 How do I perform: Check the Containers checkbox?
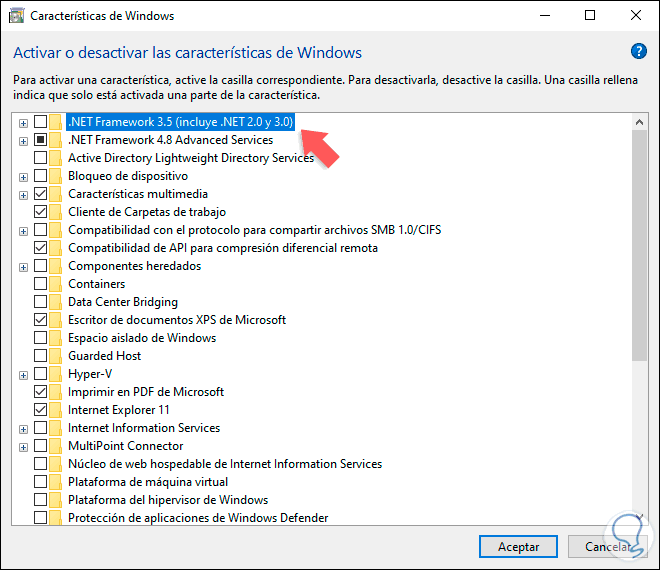(x=40, y=284)
